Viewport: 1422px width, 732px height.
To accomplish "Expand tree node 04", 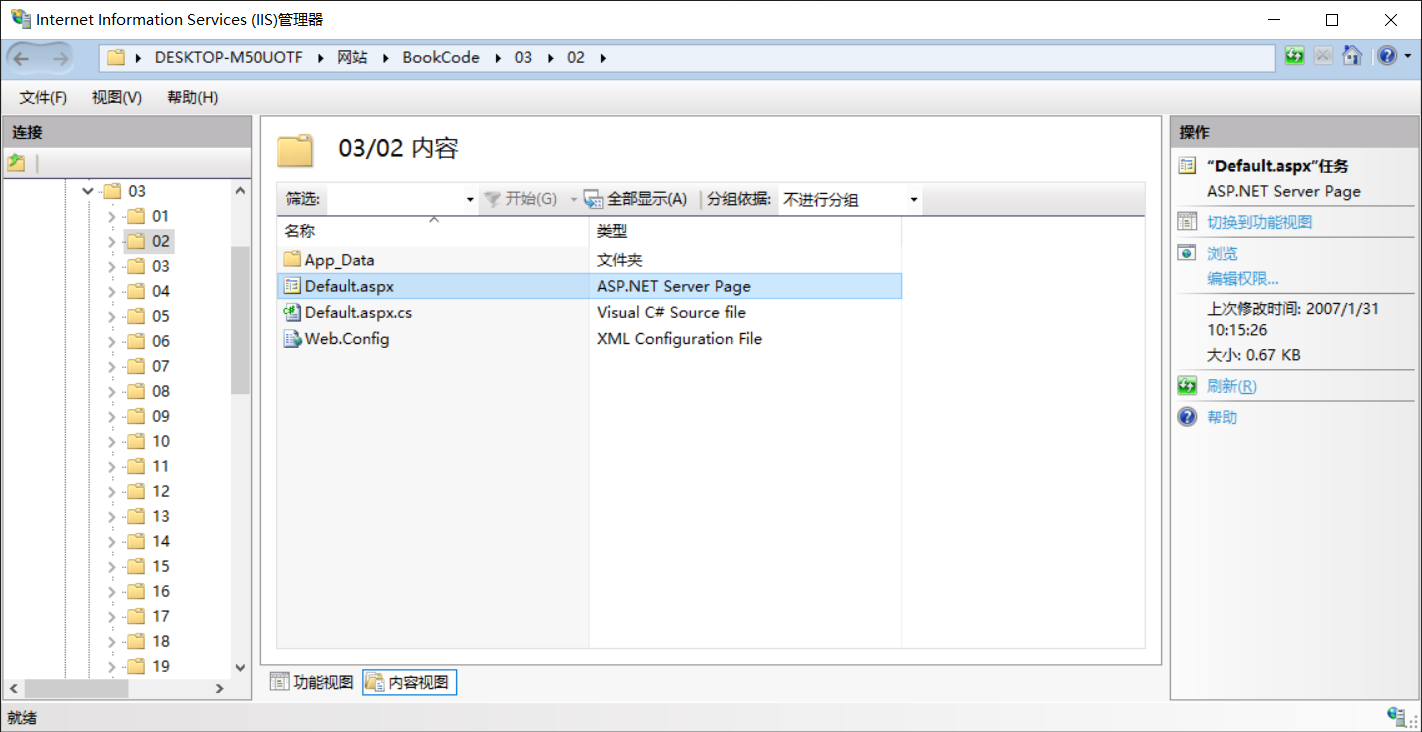I will 112,291.
